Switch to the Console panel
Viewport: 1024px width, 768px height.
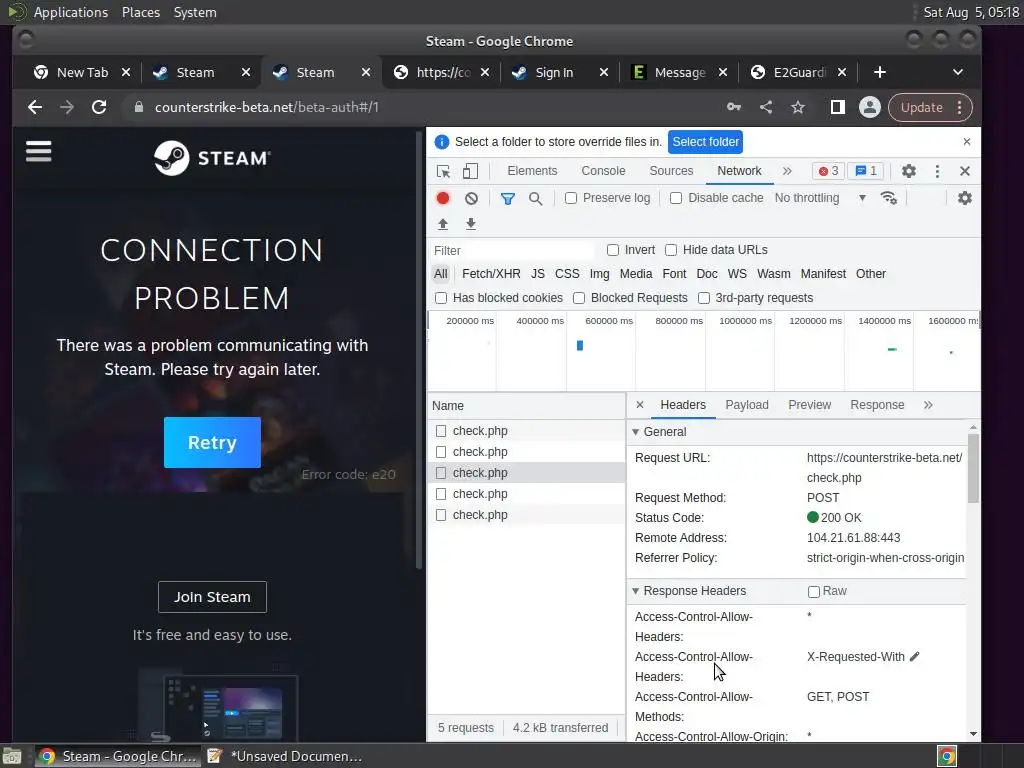pyautogui.click(x=603, y=171)
